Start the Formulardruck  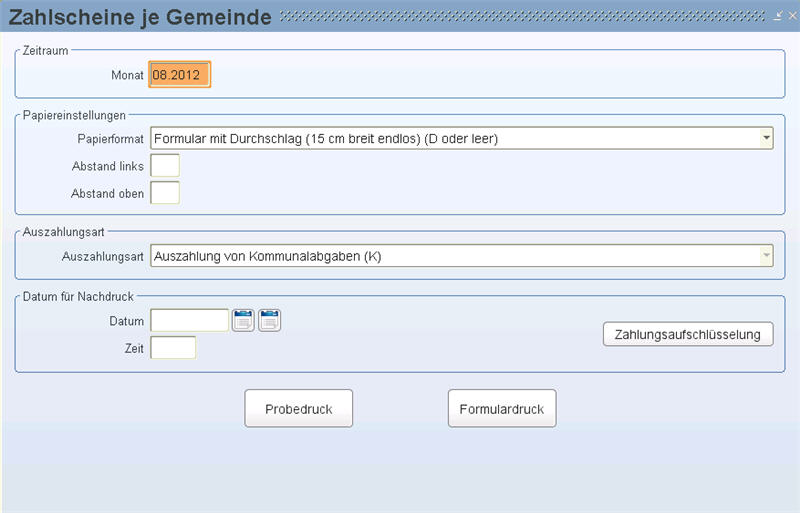(x=502, y=408)
